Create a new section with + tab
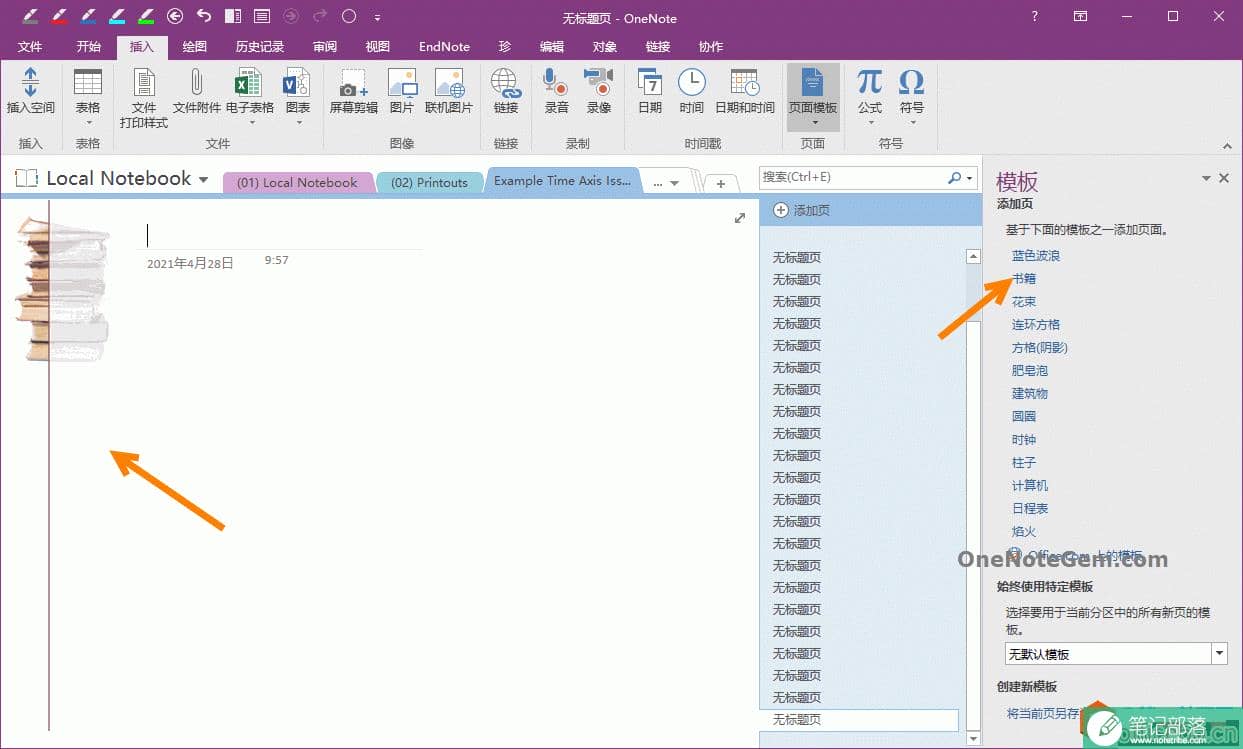Image resolution: width=1243 pixels, height=749 pixels. (x=720, y=183)
